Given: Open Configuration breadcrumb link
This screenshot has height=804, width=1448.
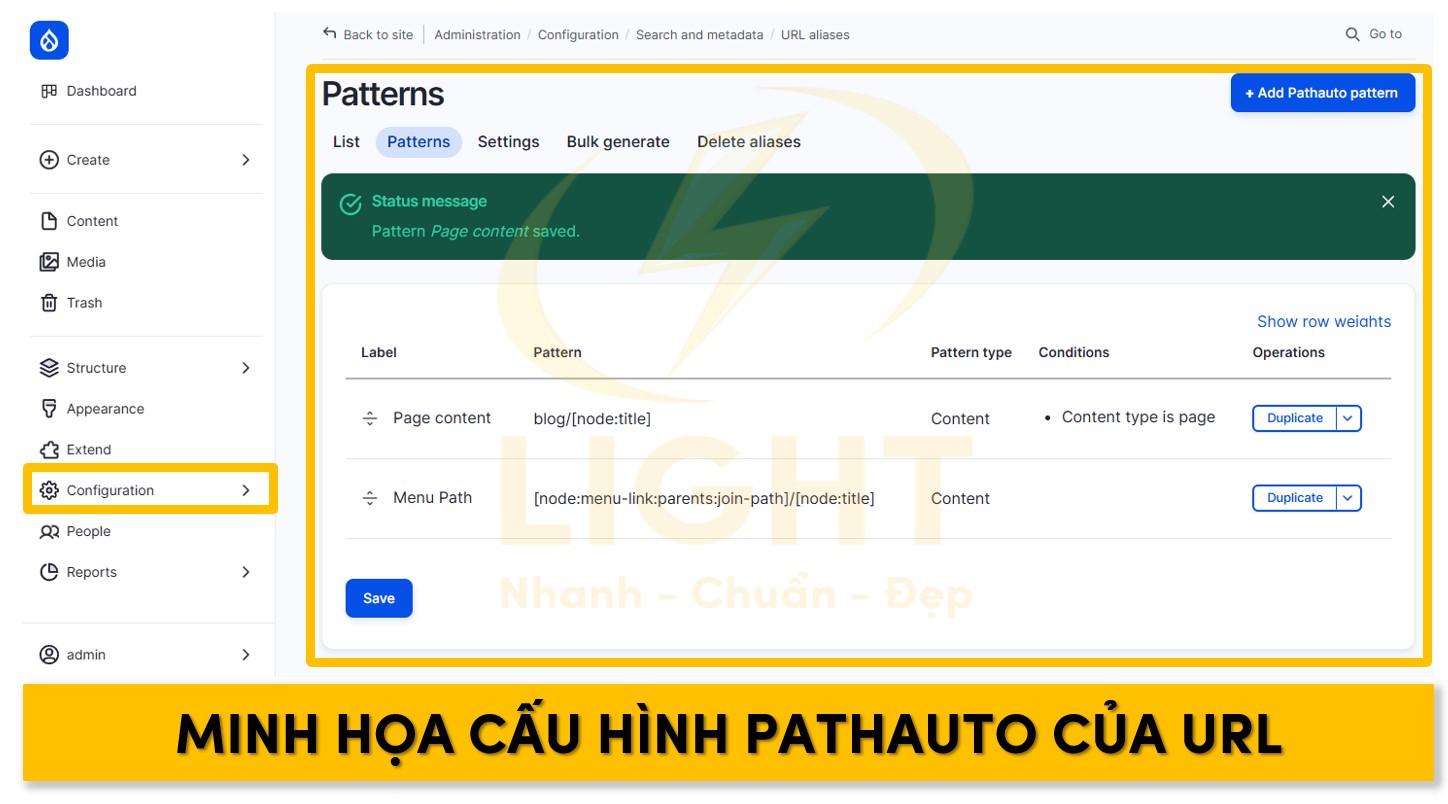Looking at the screenshot, I should click(x=578, y=34).
